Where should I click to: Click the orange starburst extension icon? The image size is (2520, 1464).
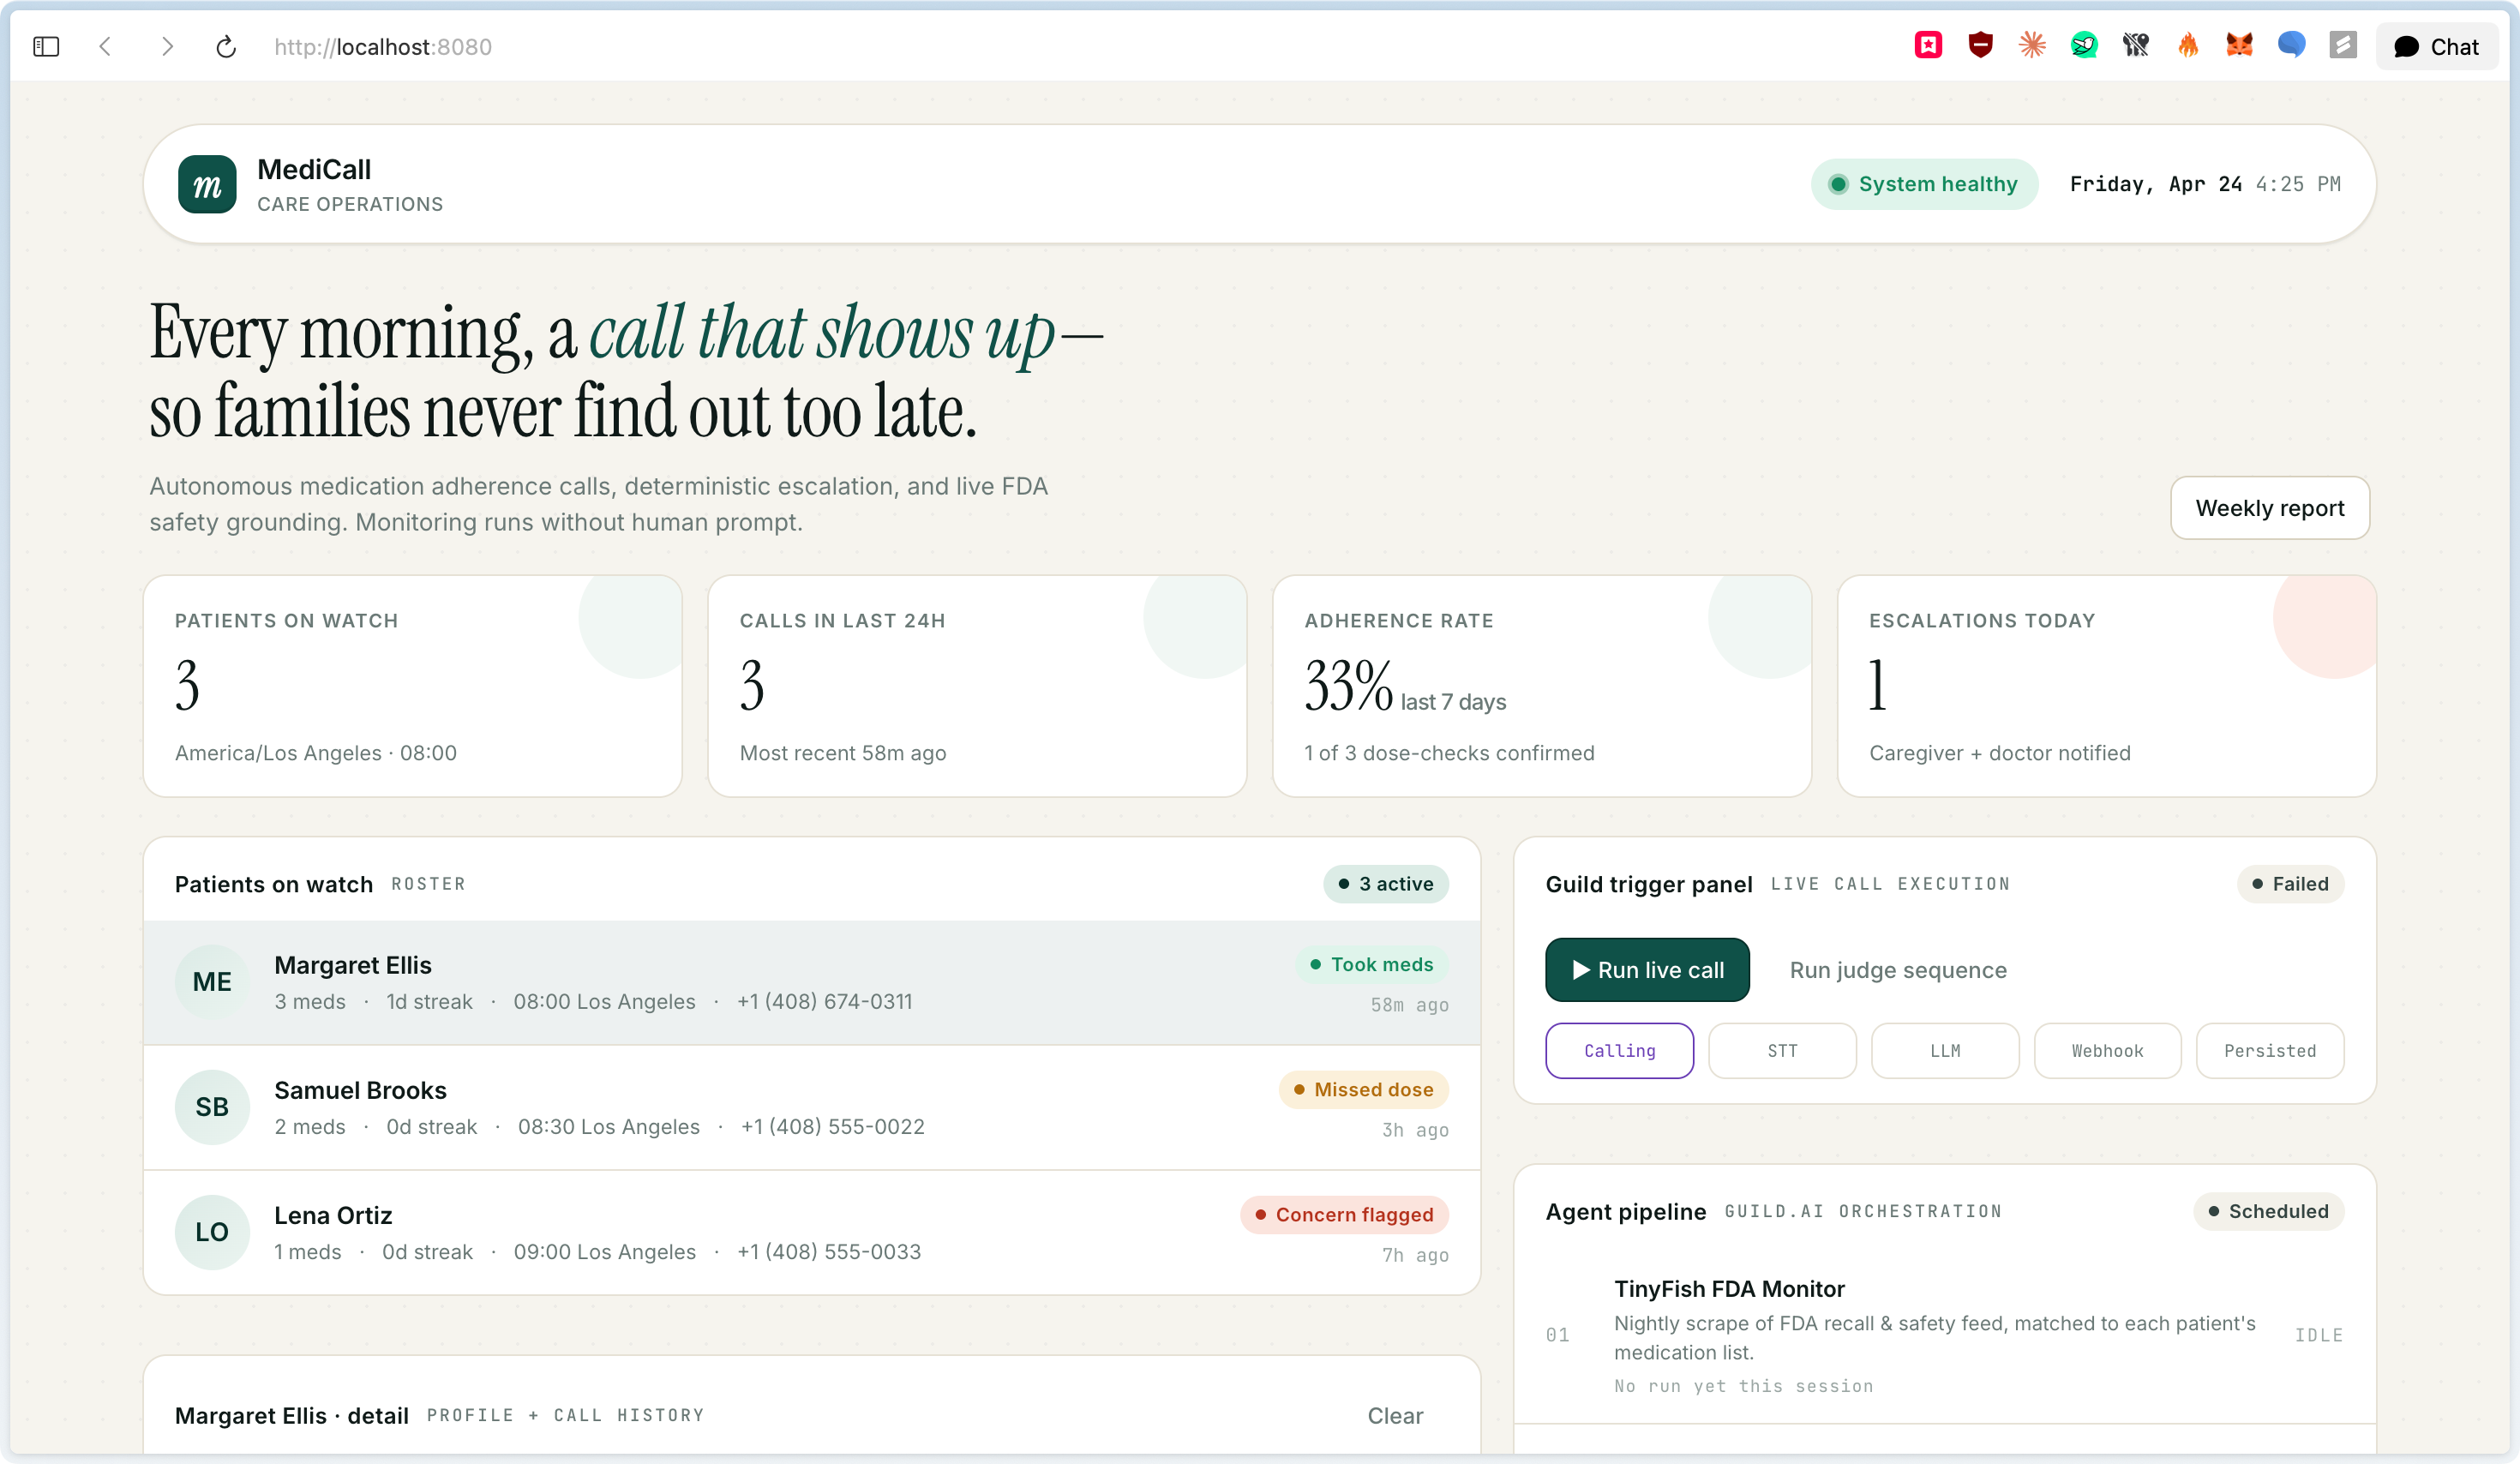click(2032, 45)
